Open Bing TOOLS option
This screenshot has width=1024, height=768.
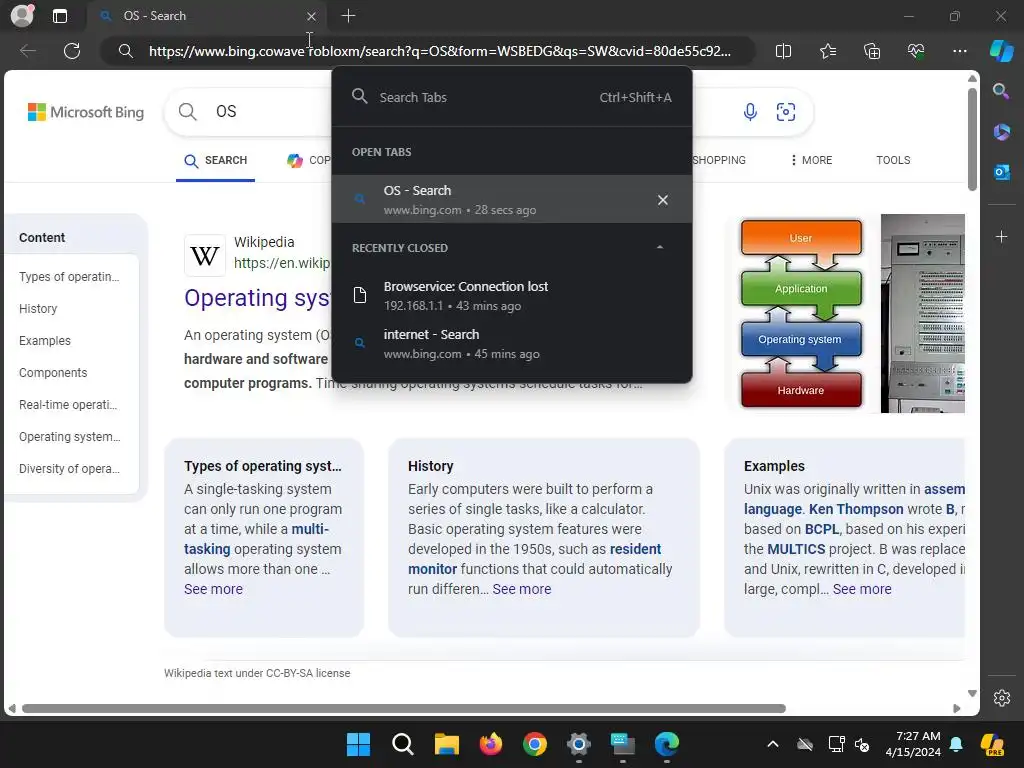pyautogui.click(x=893, y=160)
